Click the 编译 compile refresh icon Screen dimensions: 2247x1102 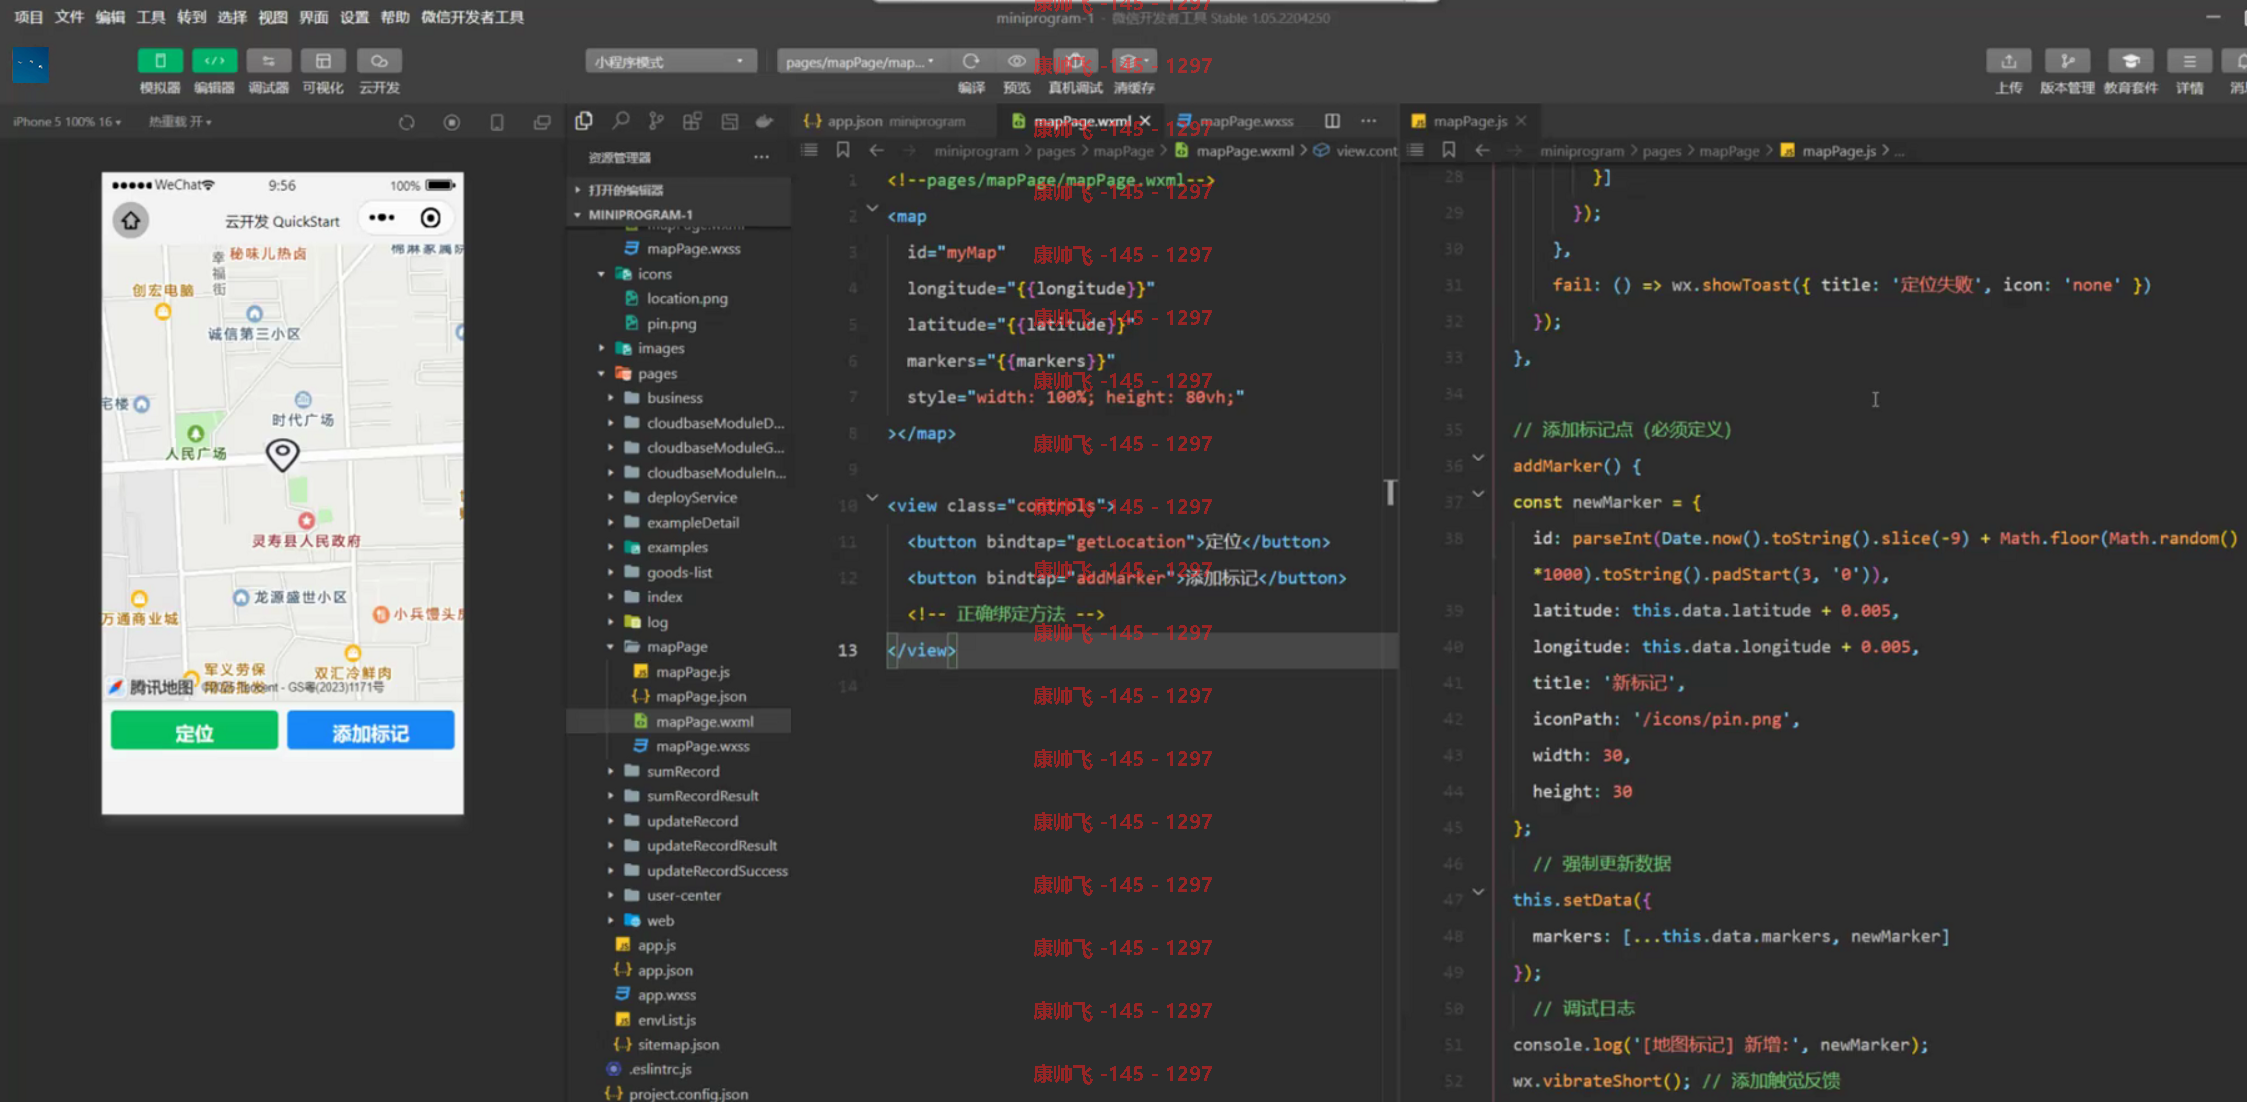click(x=970, y=61)
